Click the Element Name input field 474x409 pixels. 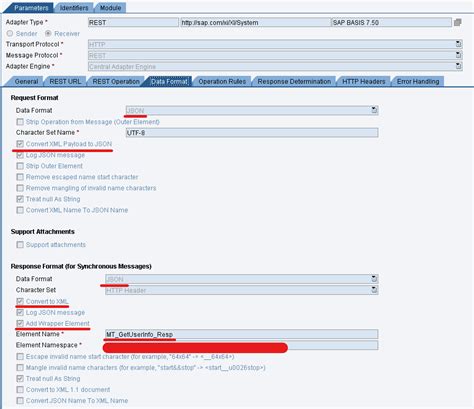tap(242, 334)
